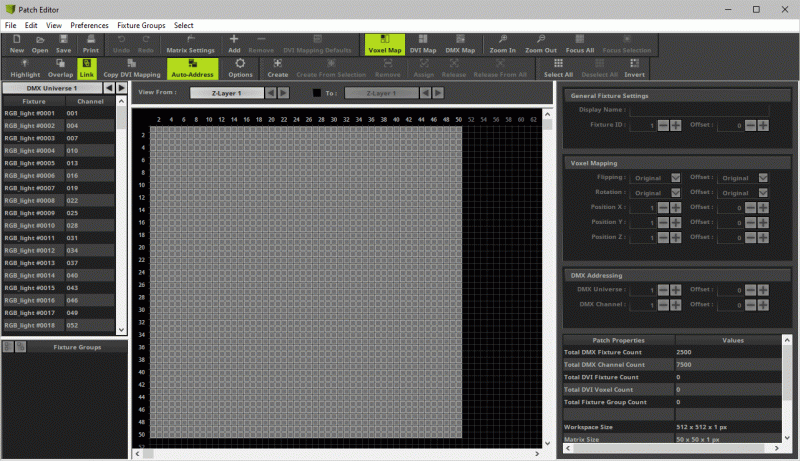Switch to Voxel Map view

(385, 44)
